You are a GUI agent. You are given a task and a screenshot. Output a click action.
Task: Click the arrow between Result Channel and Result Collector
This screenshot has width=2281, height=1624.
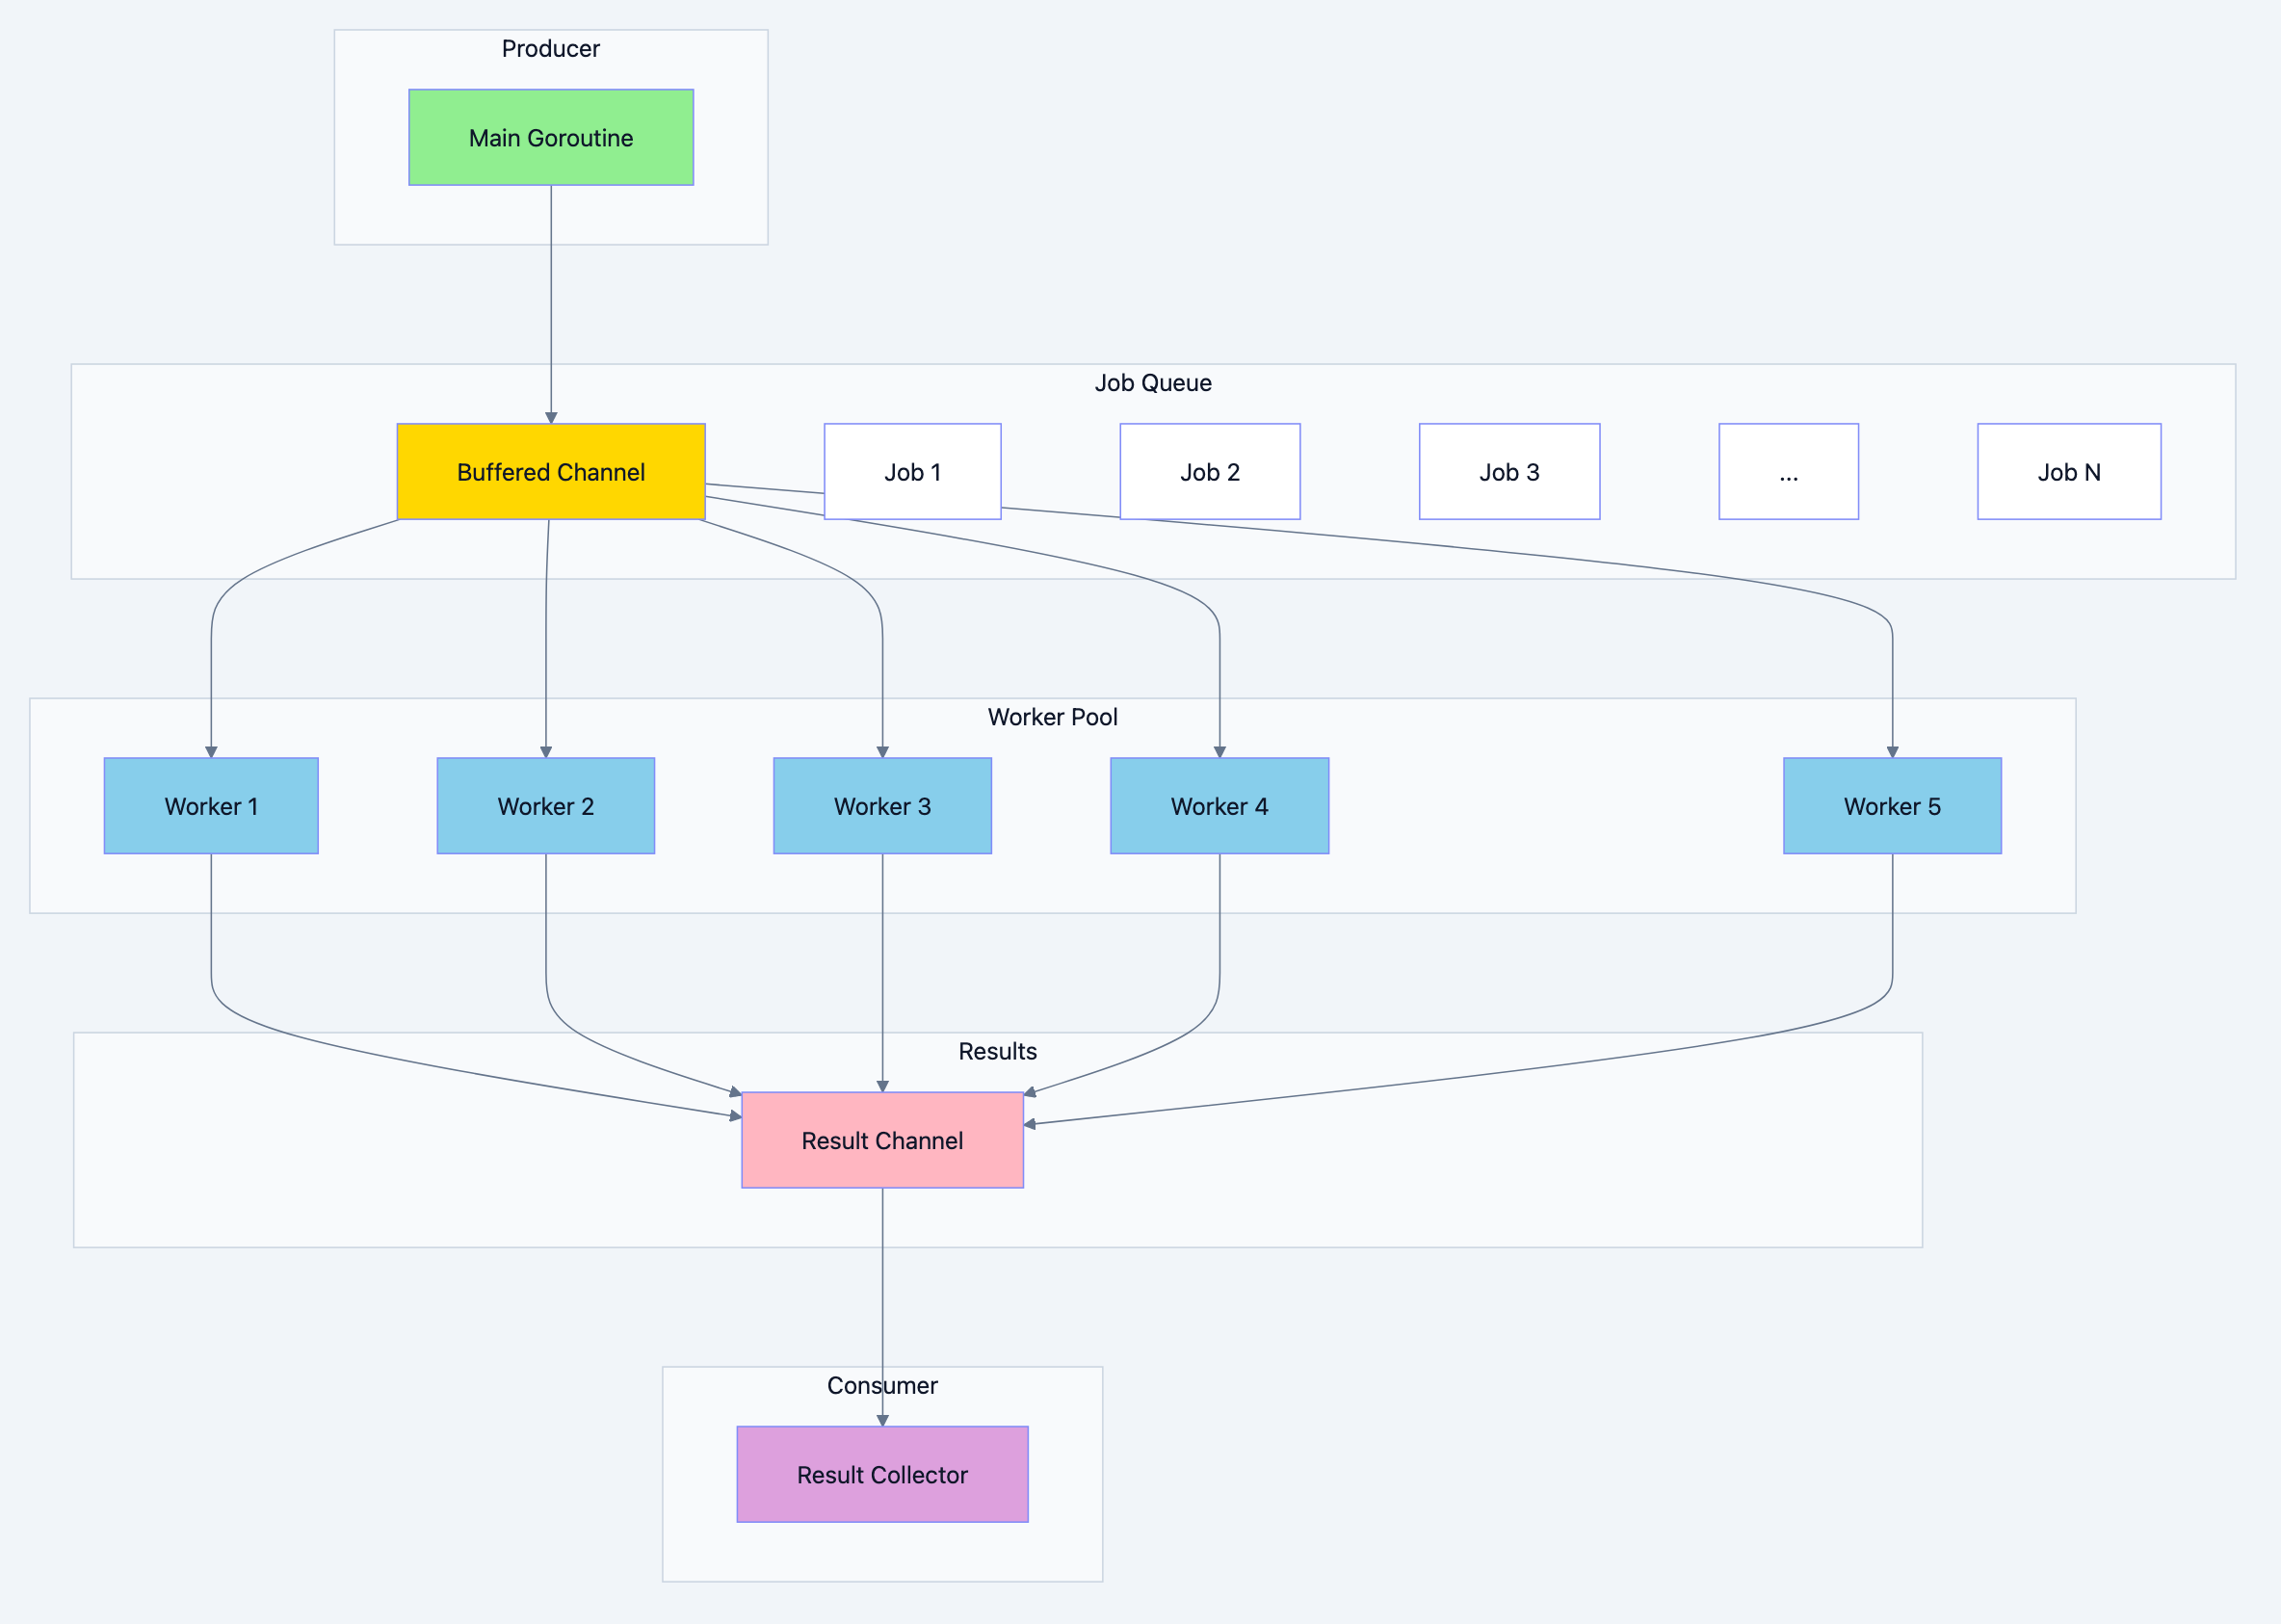pos(882,1300)
